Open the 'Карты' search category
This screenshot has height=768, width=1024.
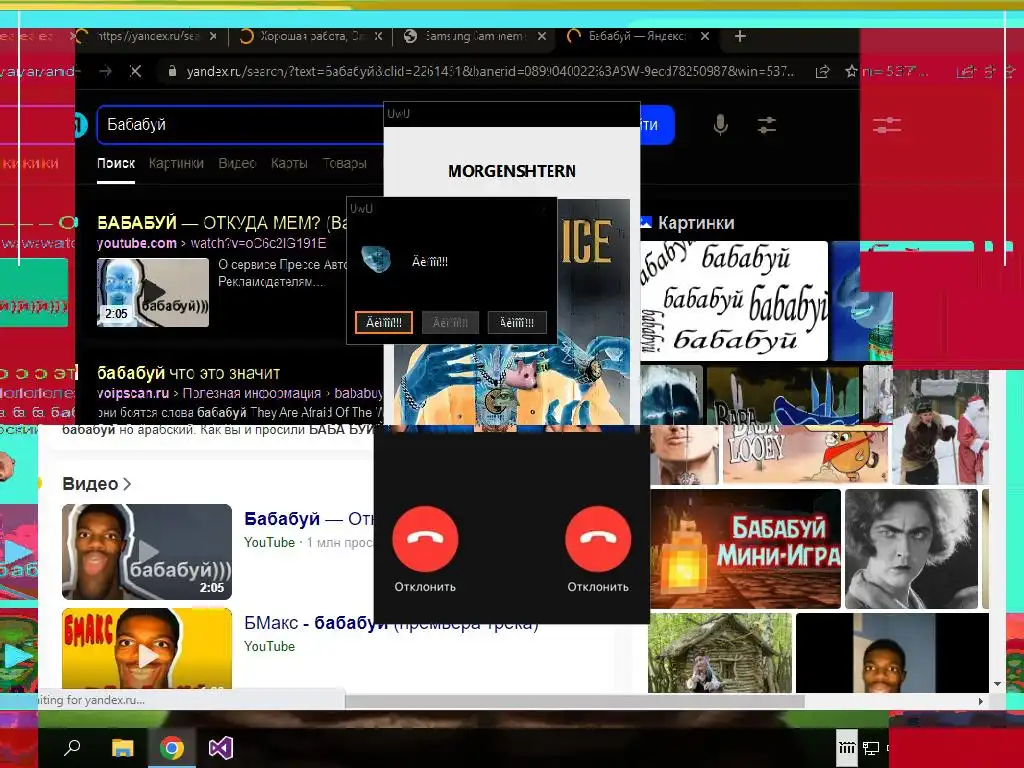pos(289,163)
